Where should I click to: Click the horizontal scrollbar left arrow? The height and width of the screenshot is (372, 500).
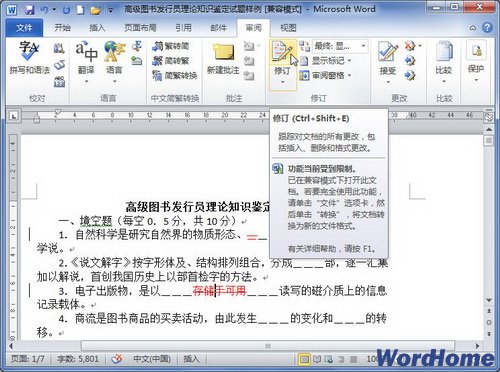(x=12, y=346)
